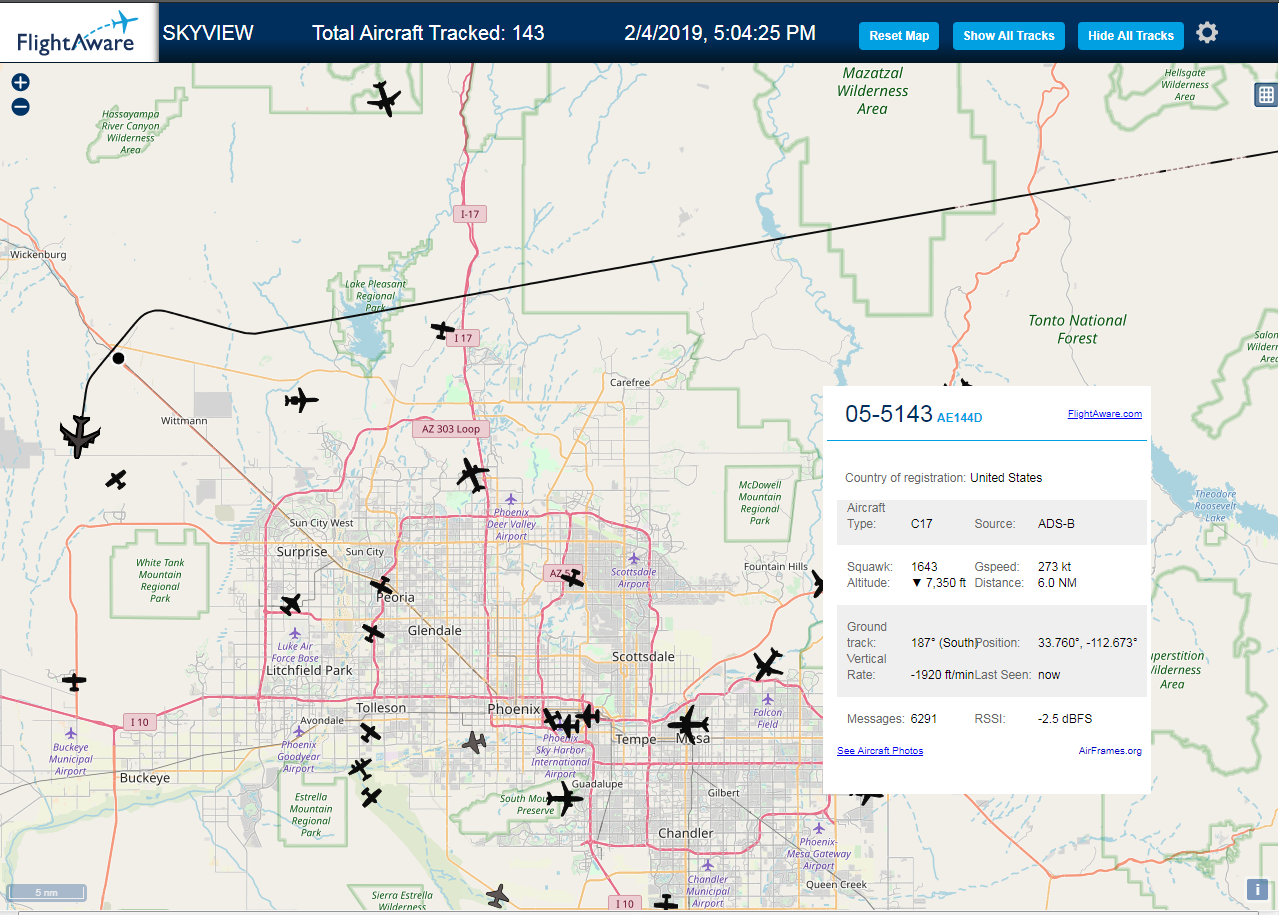Zoom out with the minus icon
Viewport: 1279px width, 915px height.
(x=21, y=107)
